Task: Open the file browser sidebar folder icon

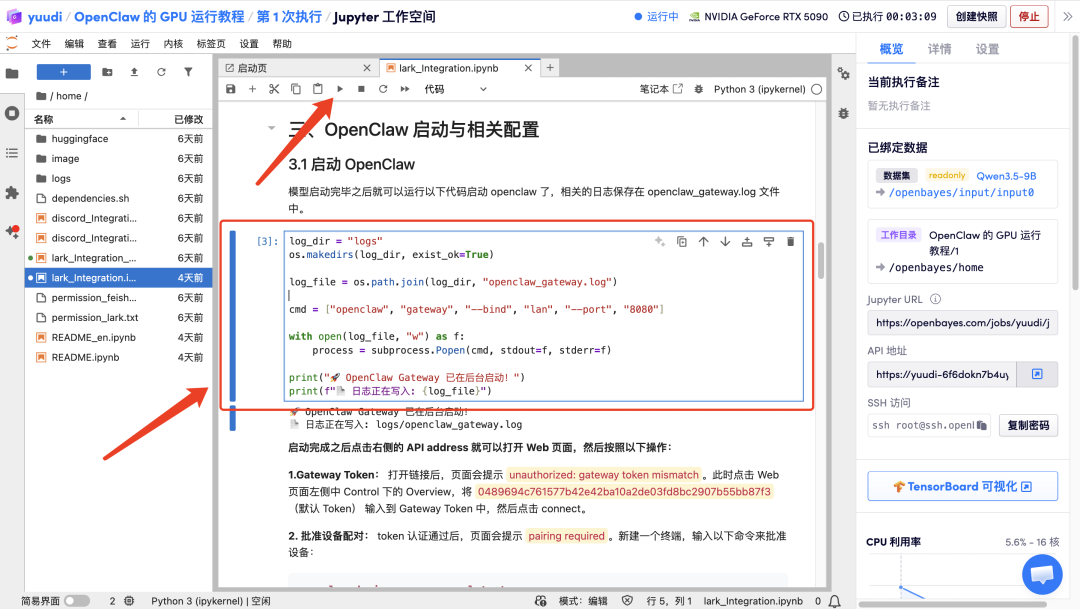Action: (12, 73)
